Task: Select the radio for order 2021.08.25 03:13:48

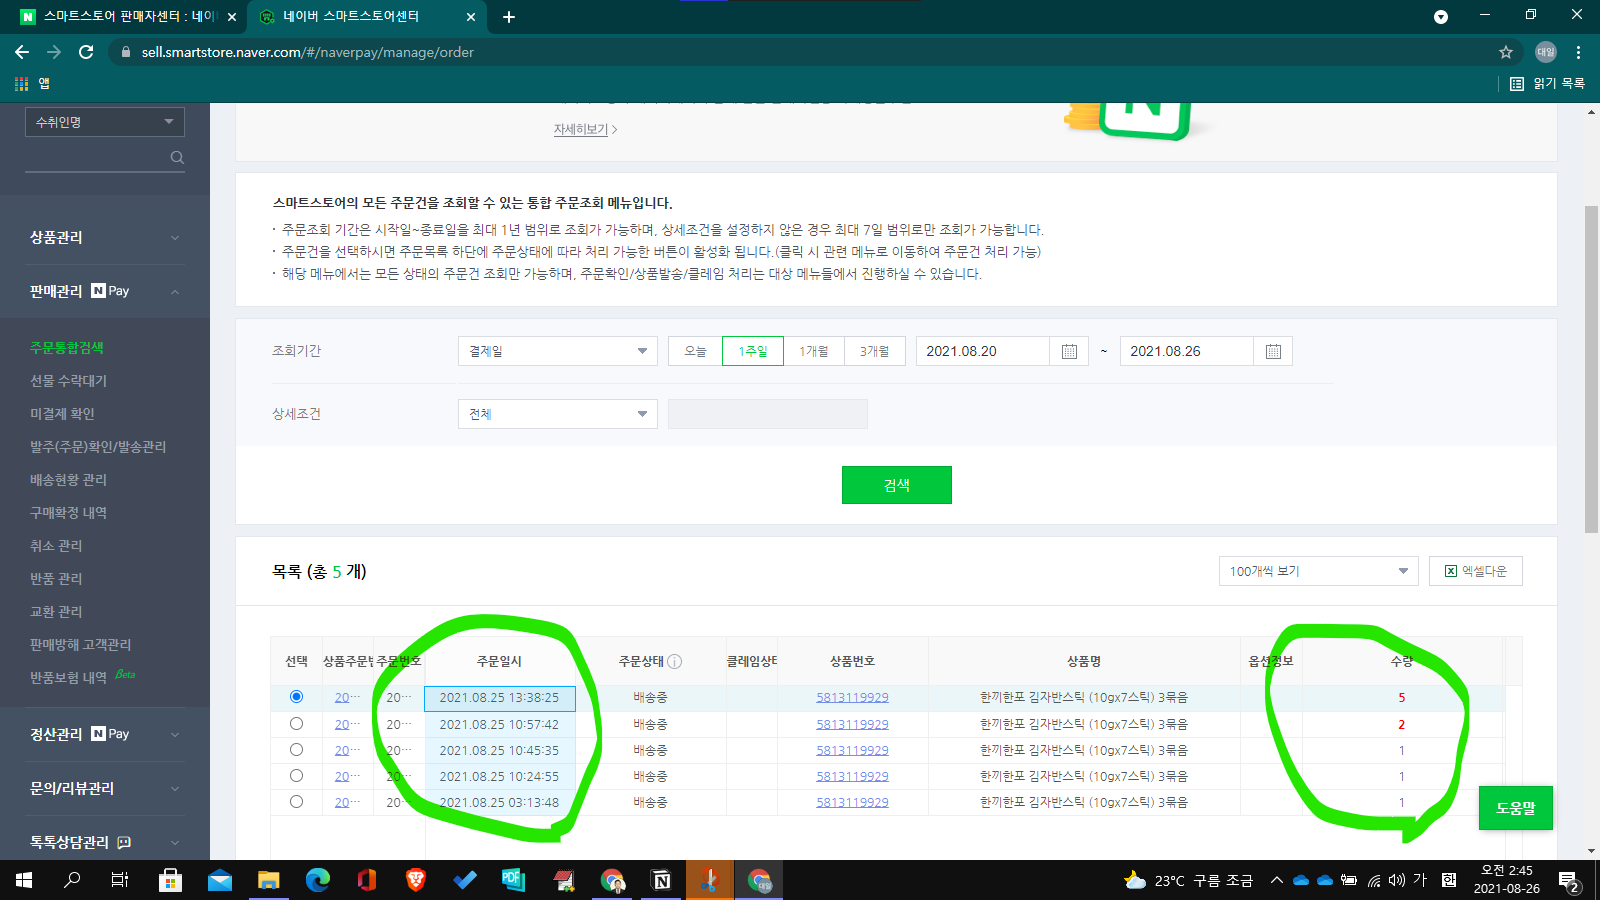Action: (x=296, y=801)
